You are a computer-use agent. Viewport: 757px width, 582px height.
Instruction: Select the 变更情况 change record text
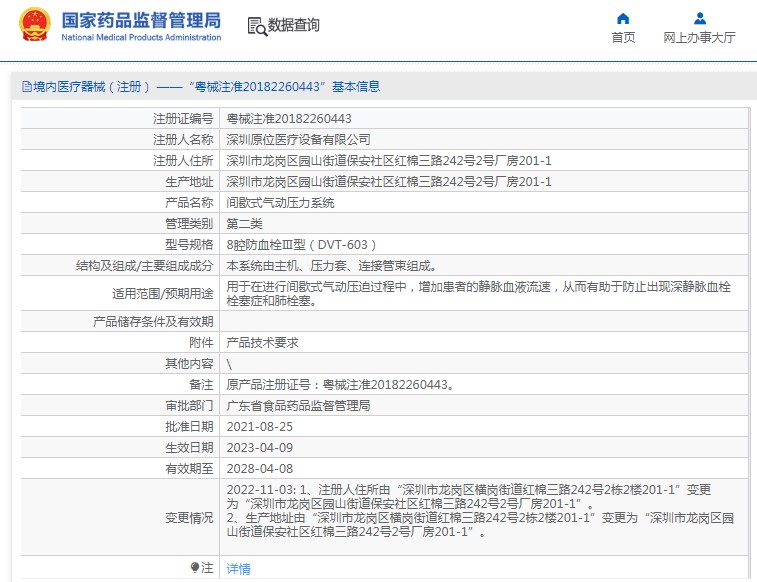click(x=480, y=511)
